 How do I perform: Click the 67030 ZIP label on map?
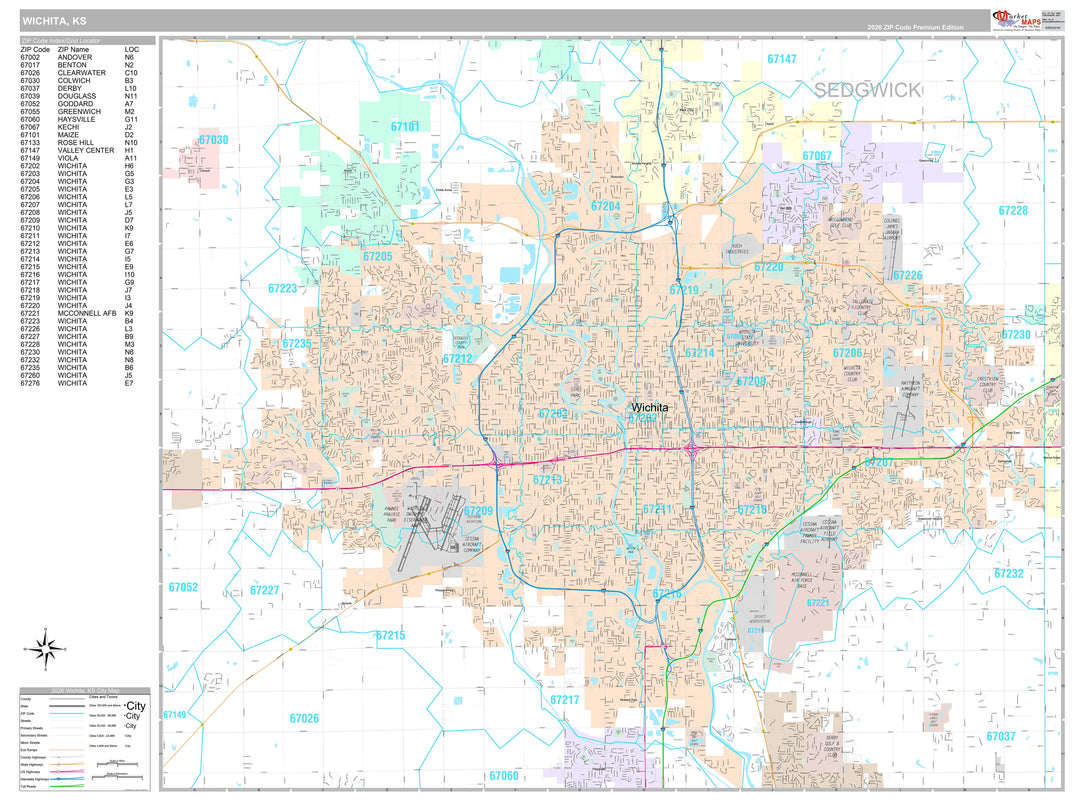click(214, 139)
